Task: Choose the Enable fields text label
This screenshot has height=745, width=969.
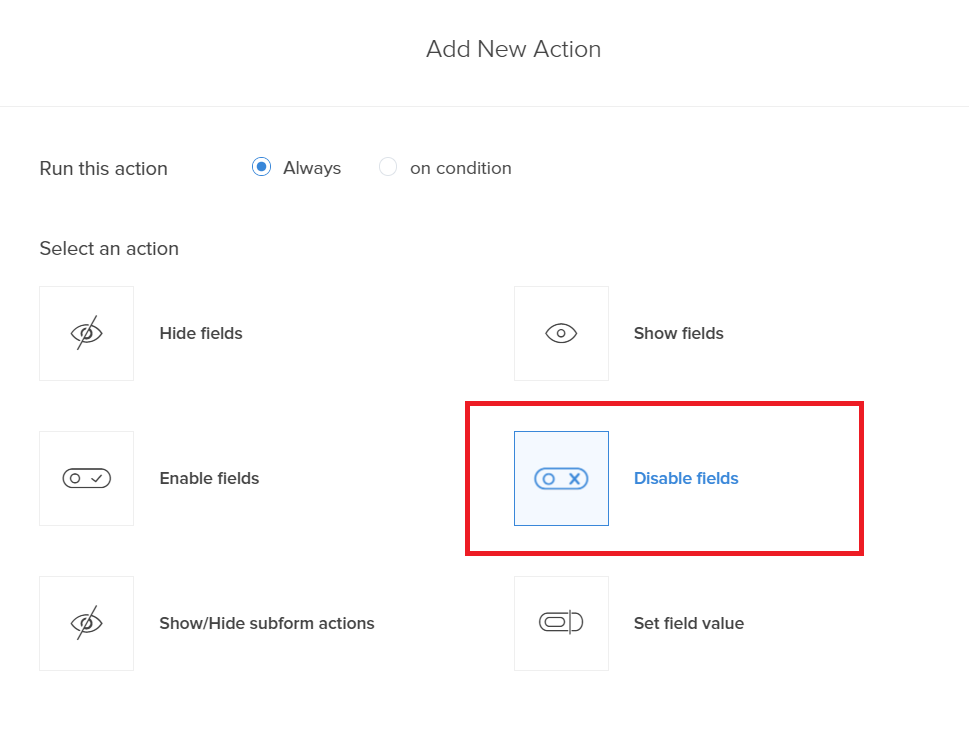Action: 209,478
